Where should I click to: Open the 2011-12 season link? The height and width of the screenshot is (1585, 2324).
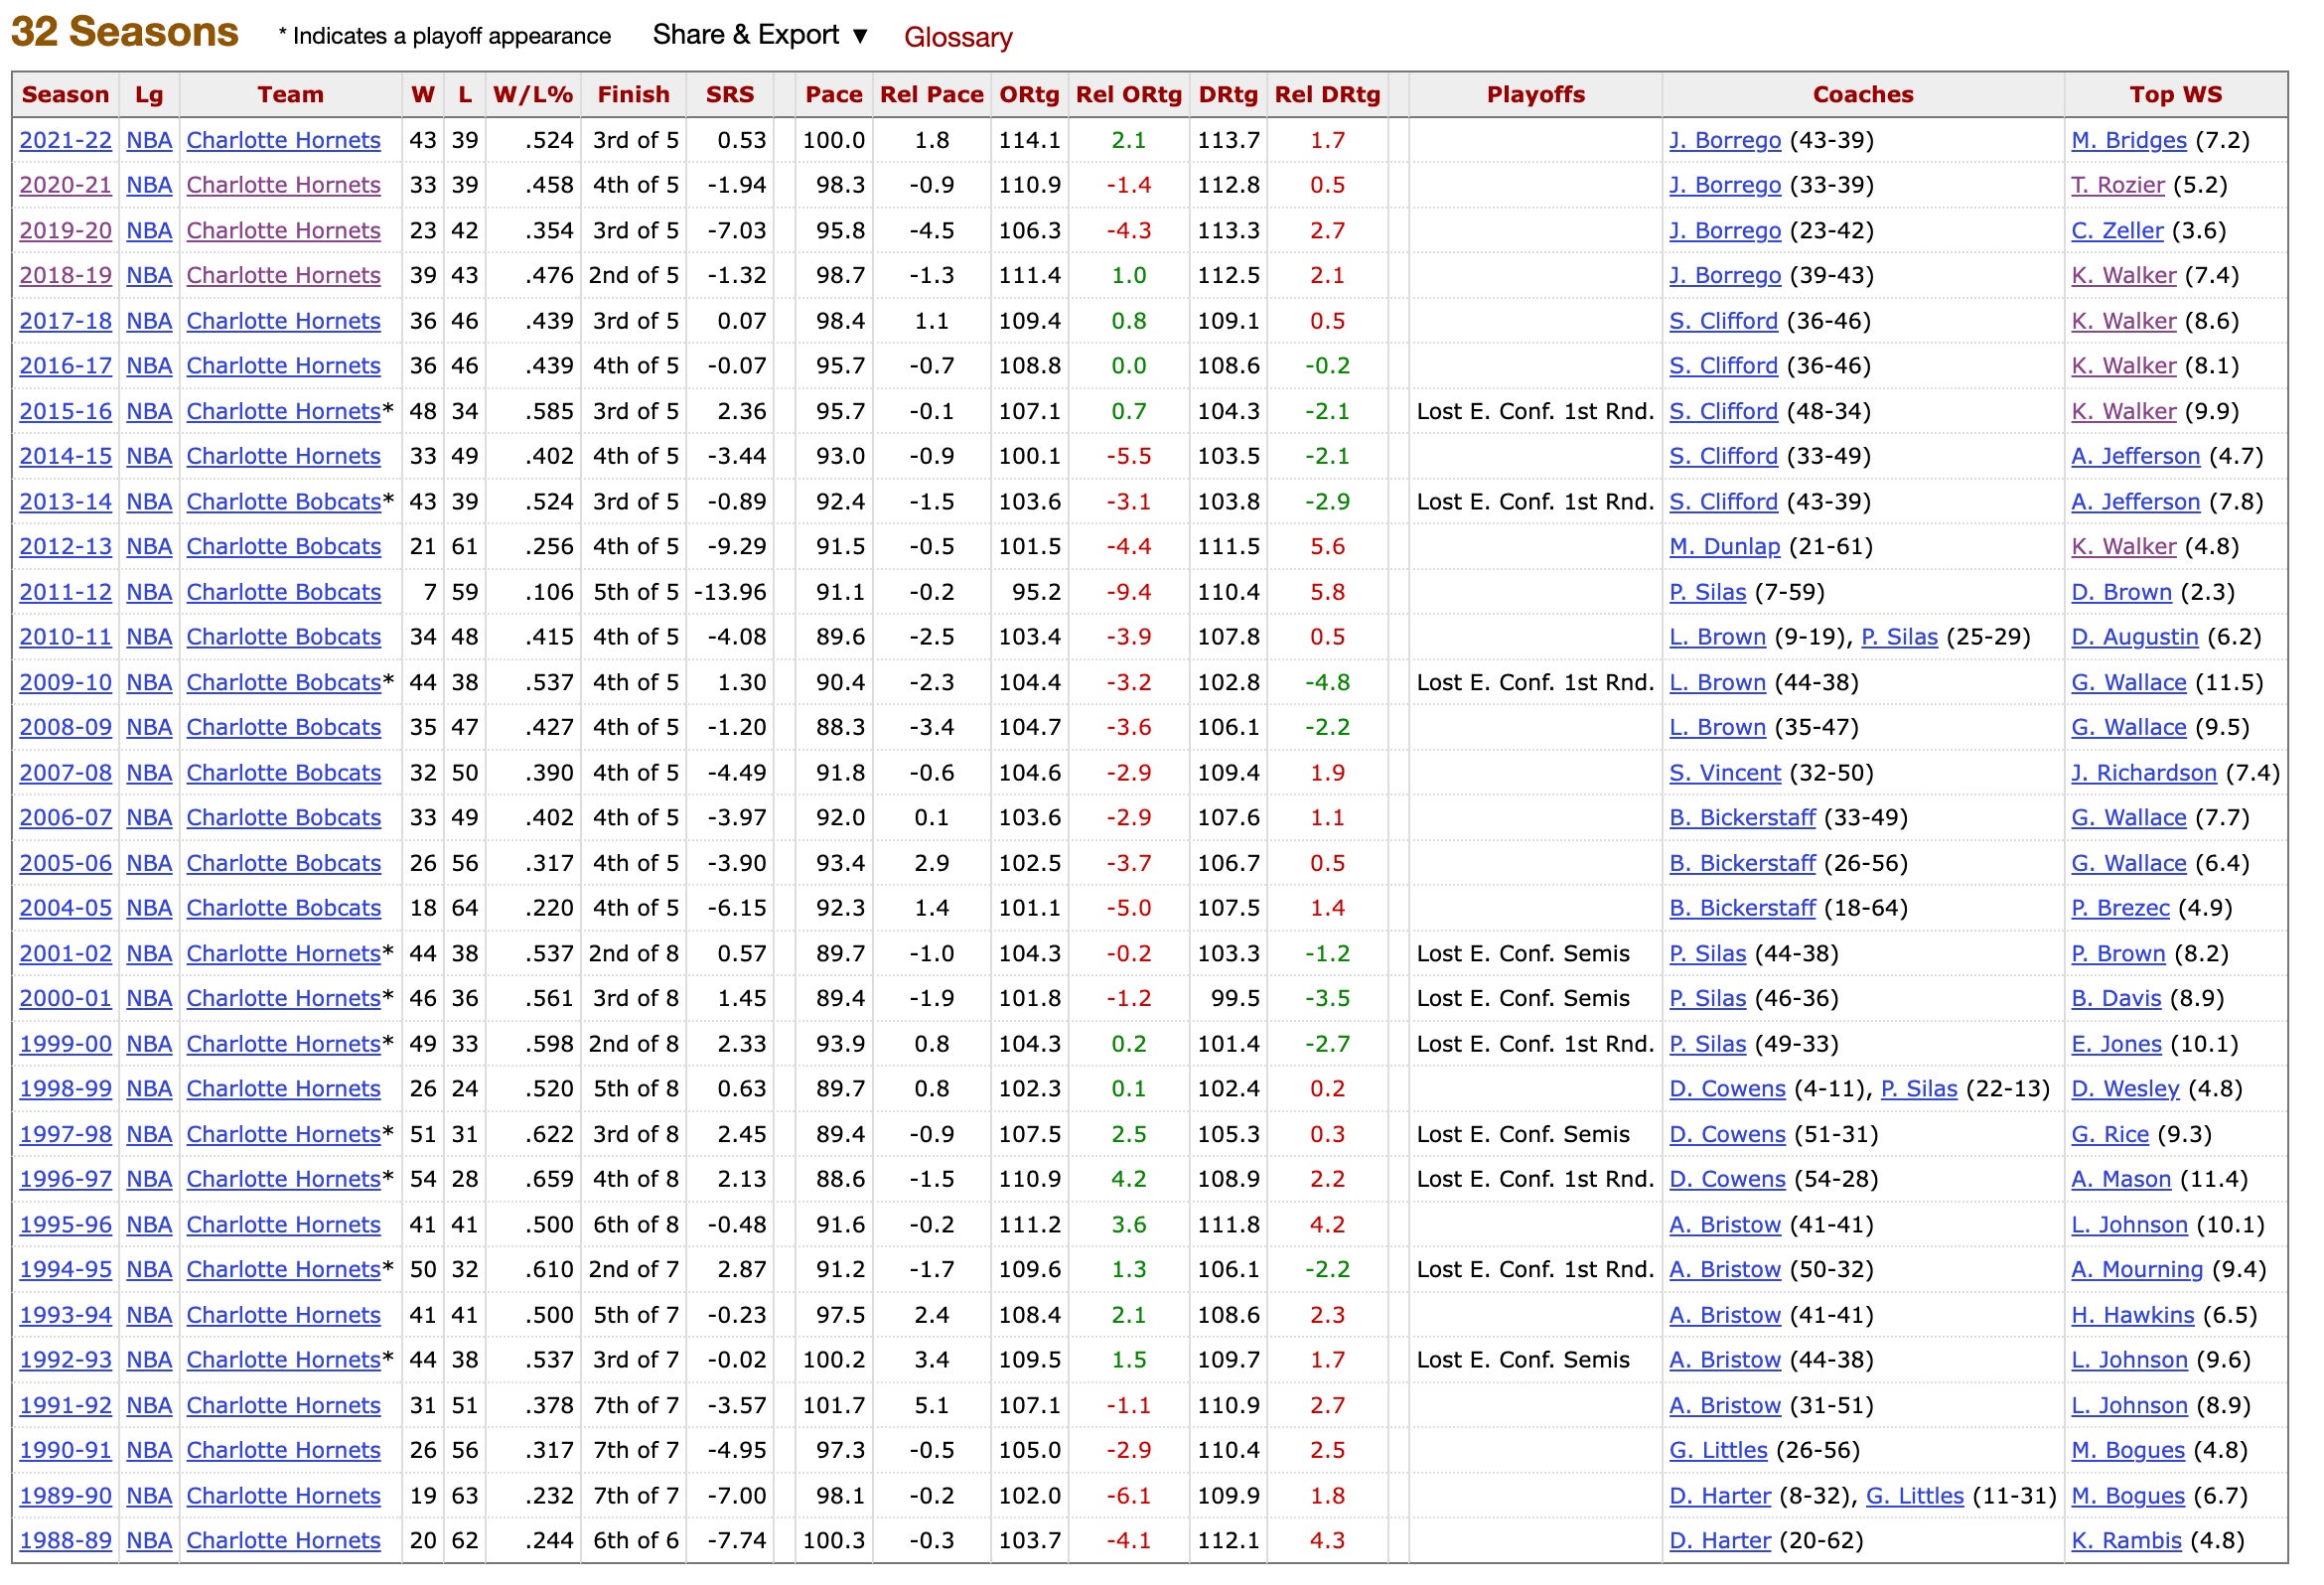(65, 593)
